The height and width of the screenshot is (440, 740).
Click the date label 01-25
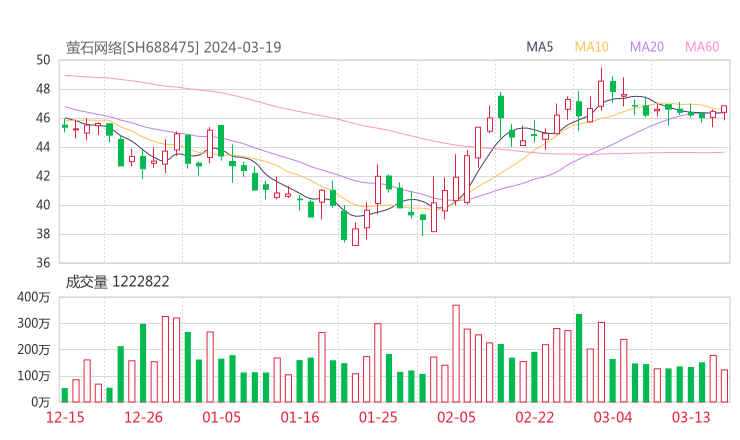pyautogui.click(x=378, y=417)
